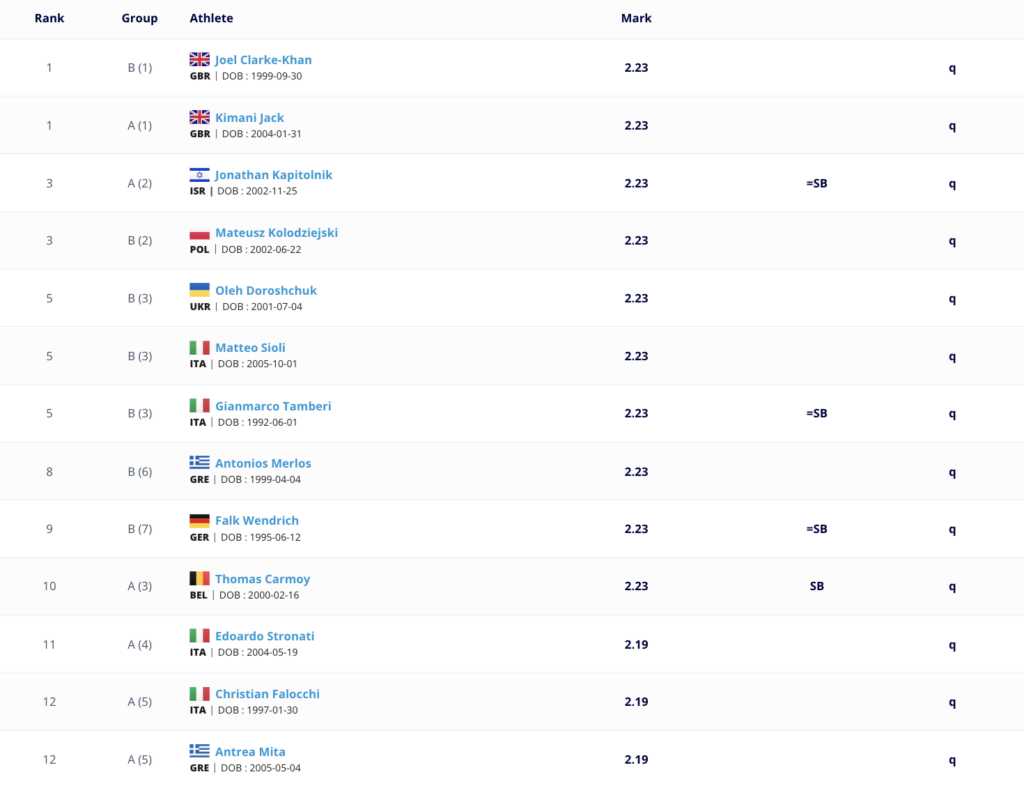Click the =SB label in Falk Wendrich row
Viewport: 1024px width, 786px height.
816,529
